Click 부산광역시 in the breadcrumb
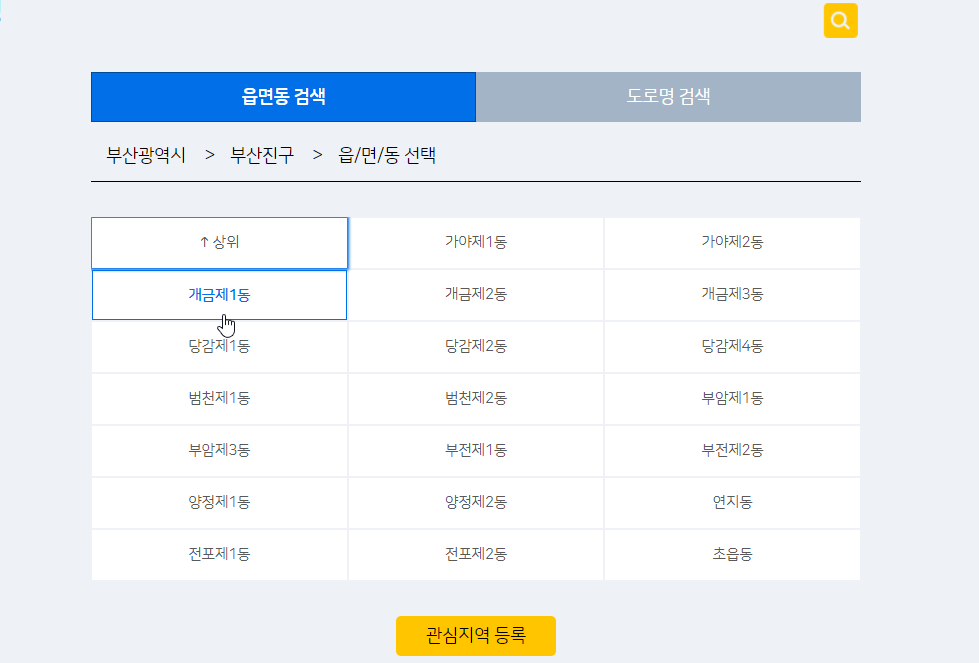The image size is (979, 663). (145, 155)
